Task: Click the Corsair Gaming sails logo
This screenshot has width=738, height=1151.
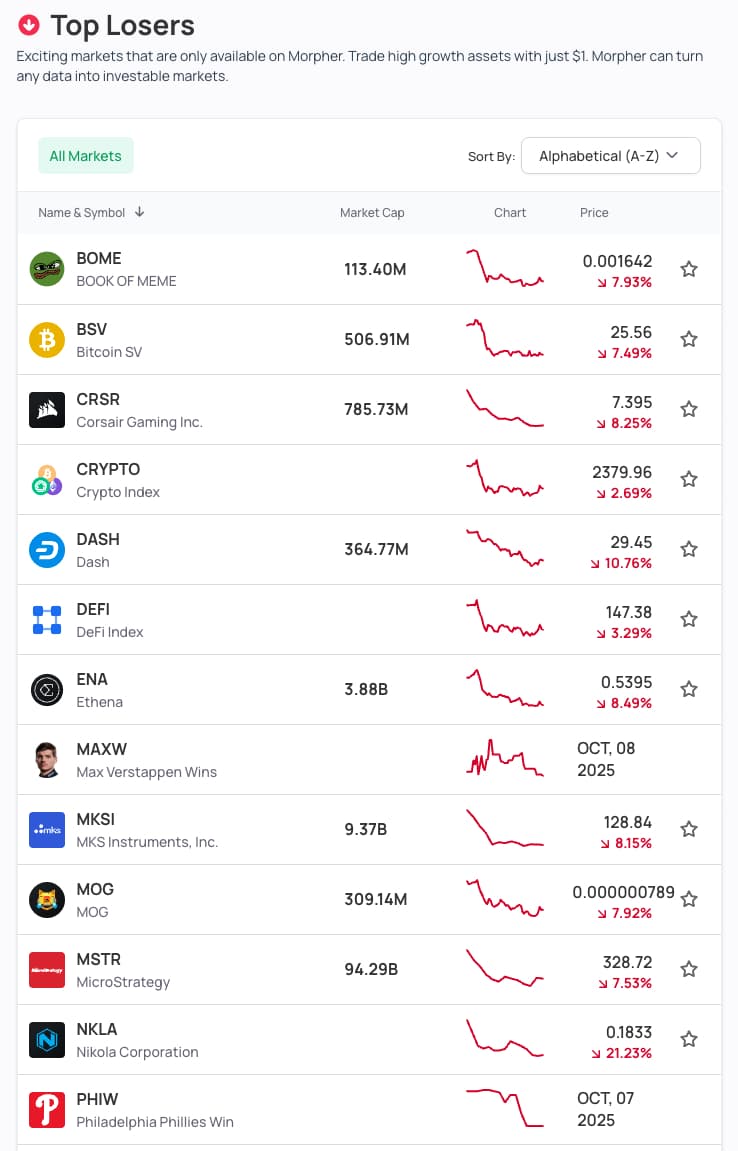Action: click(47, 409)
